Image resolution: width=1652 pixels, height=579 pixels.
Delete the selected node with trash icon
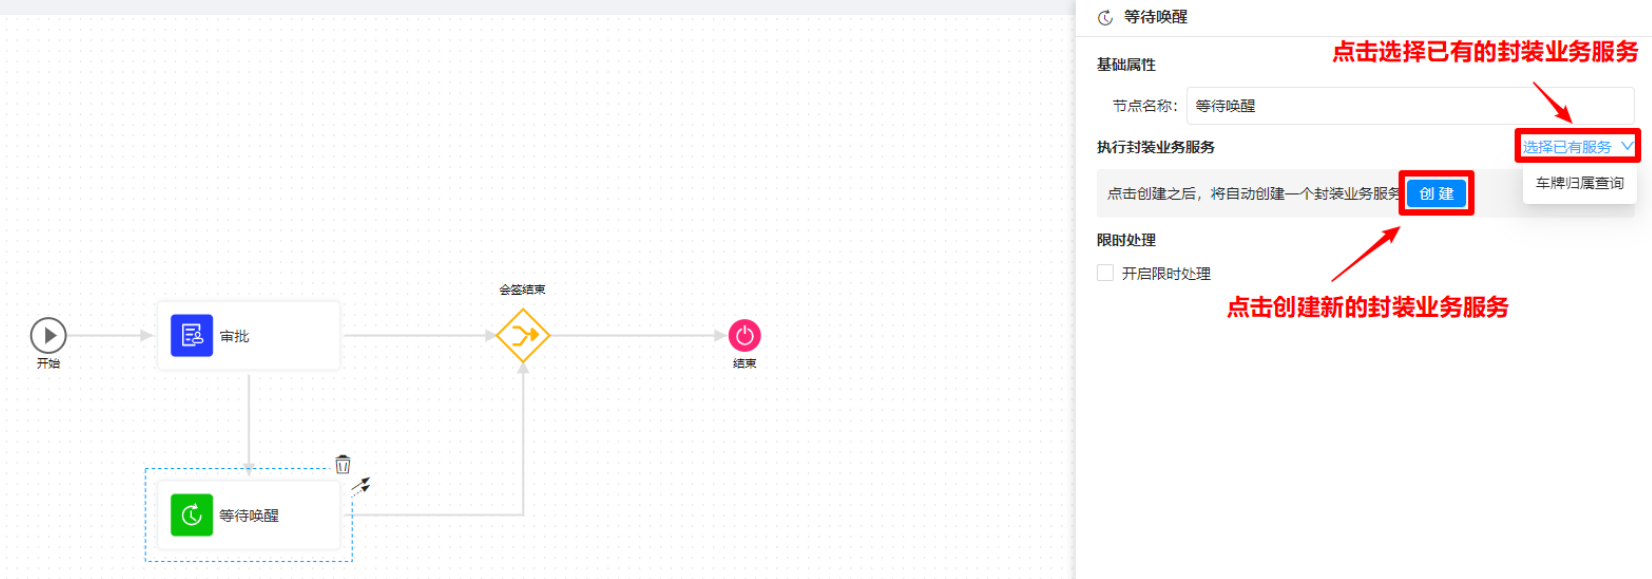coord(343,464)
